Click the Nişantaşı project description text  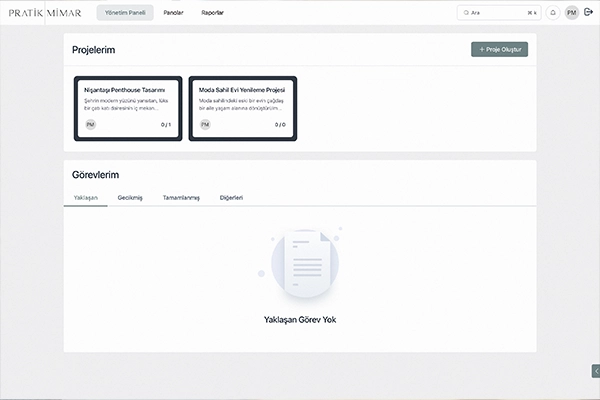(x=126, y=104)
